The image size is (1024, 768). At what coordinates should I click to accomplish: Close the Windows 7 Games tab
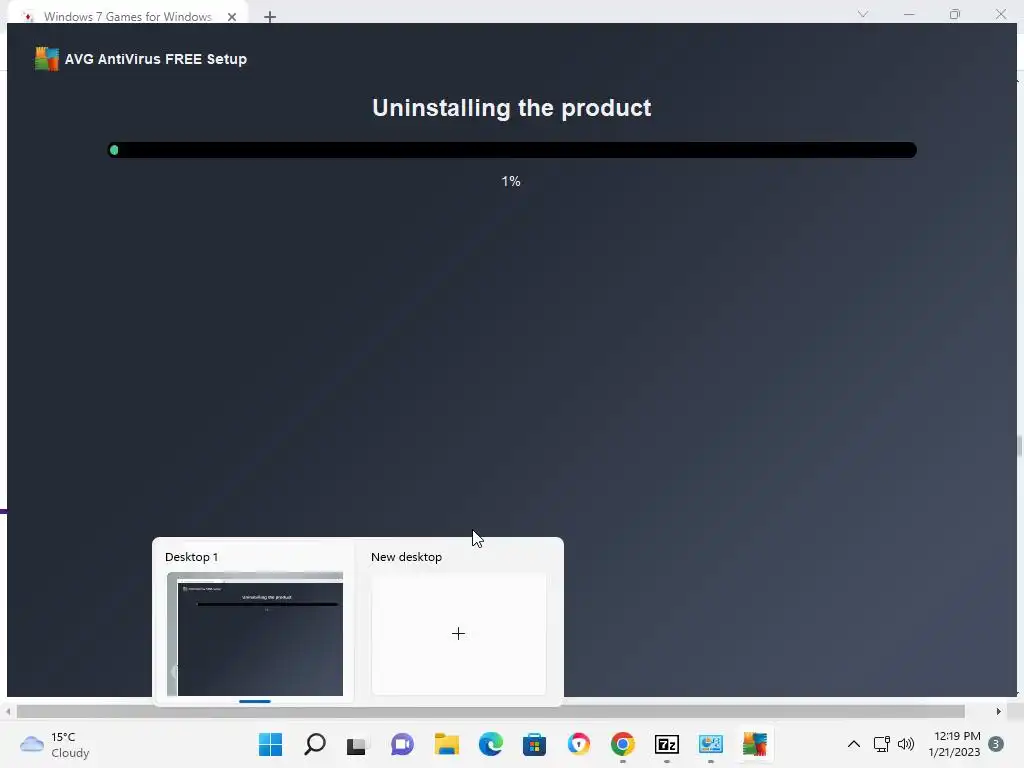pyautogui.click(x=232, y=17)
